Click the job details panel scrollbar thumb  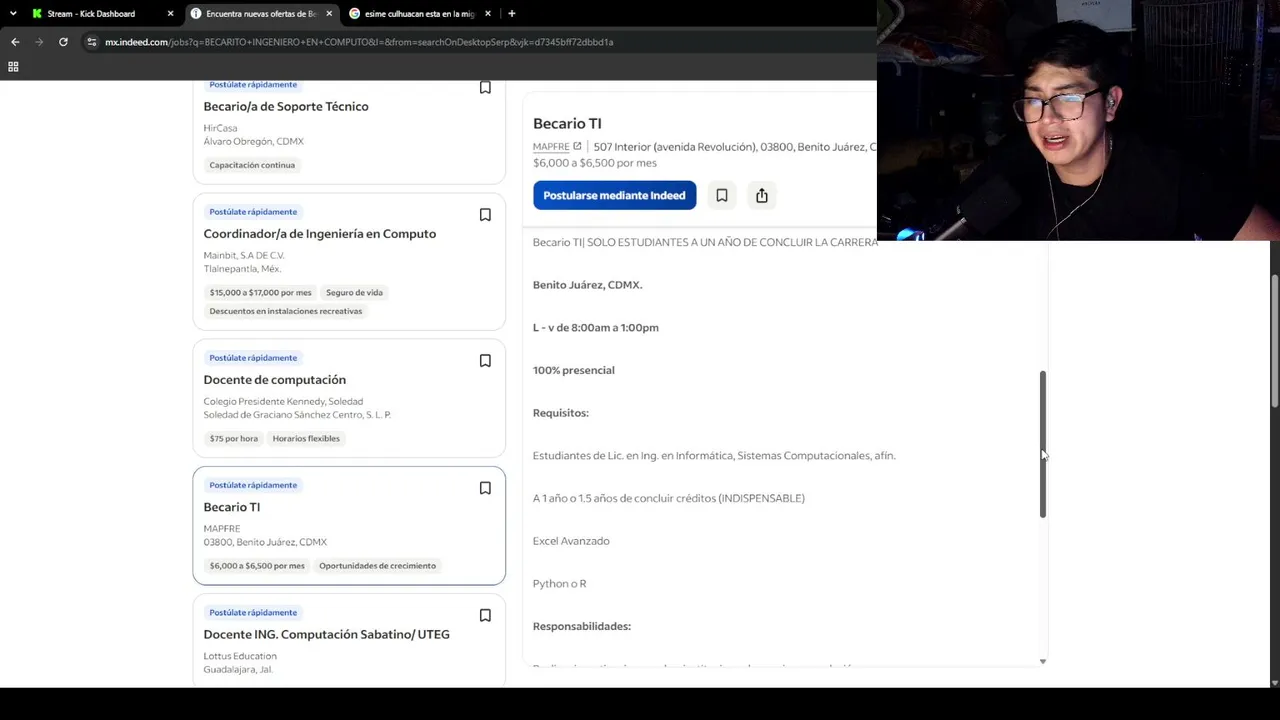point(1043,444)
